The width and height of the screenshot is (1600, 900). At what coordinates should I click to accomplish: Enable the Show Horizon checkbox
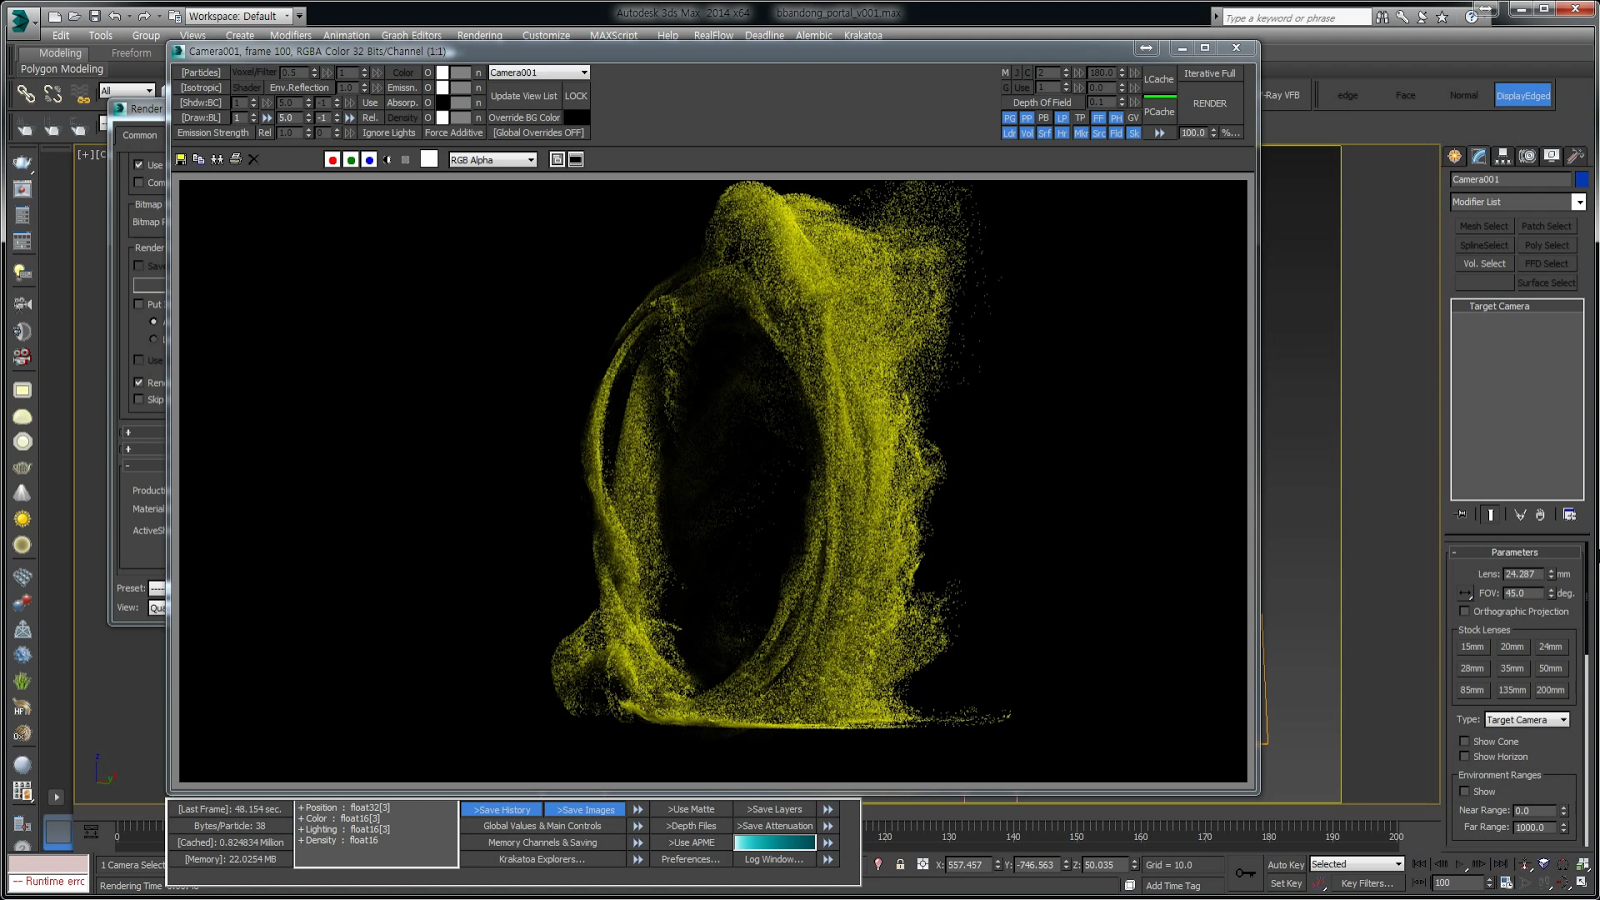(x=1465, y=757)
